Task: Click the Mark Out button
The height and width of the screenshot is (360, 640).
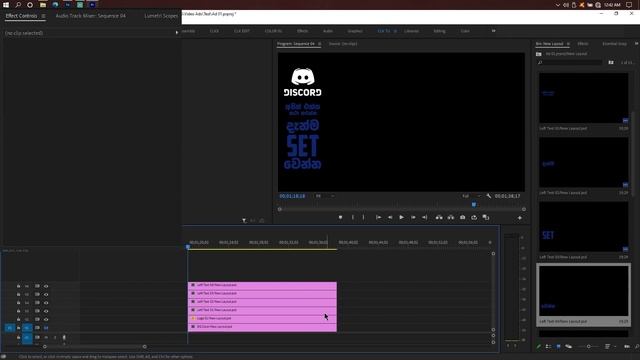Action: click(363, 218)
